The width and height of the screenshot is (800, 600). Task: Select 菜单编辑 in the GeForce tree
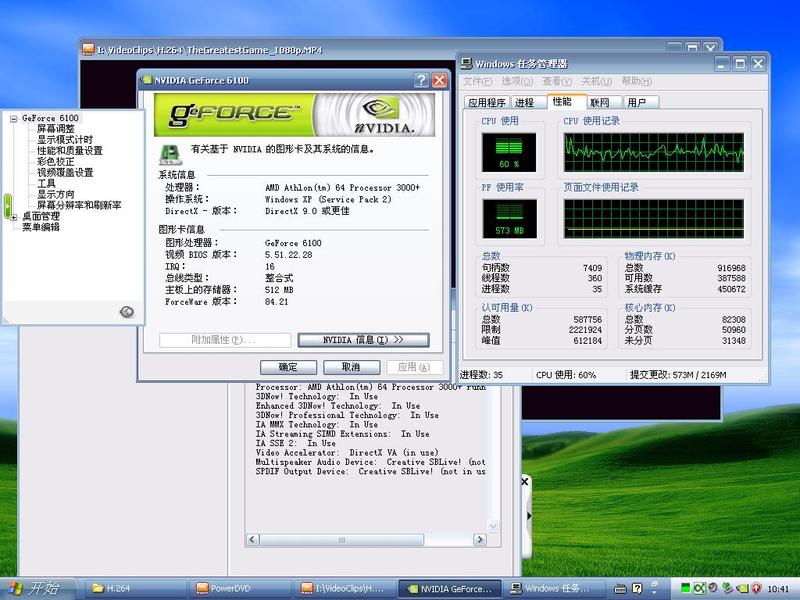click(41, 227)
